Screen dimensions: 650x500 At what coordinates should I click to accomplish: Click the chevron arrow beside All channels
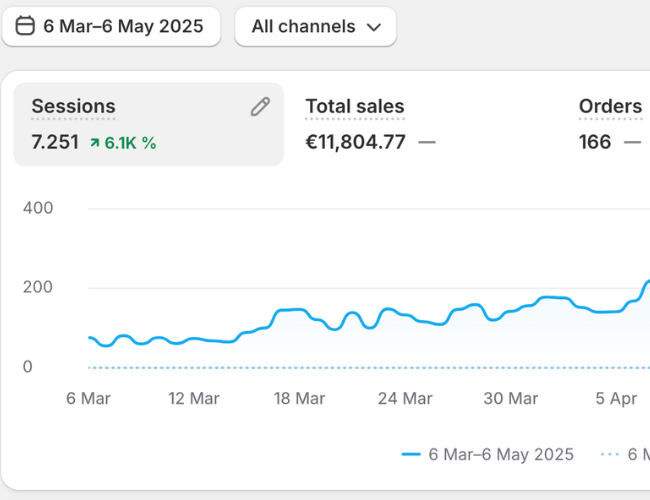[x=374, y=27]
